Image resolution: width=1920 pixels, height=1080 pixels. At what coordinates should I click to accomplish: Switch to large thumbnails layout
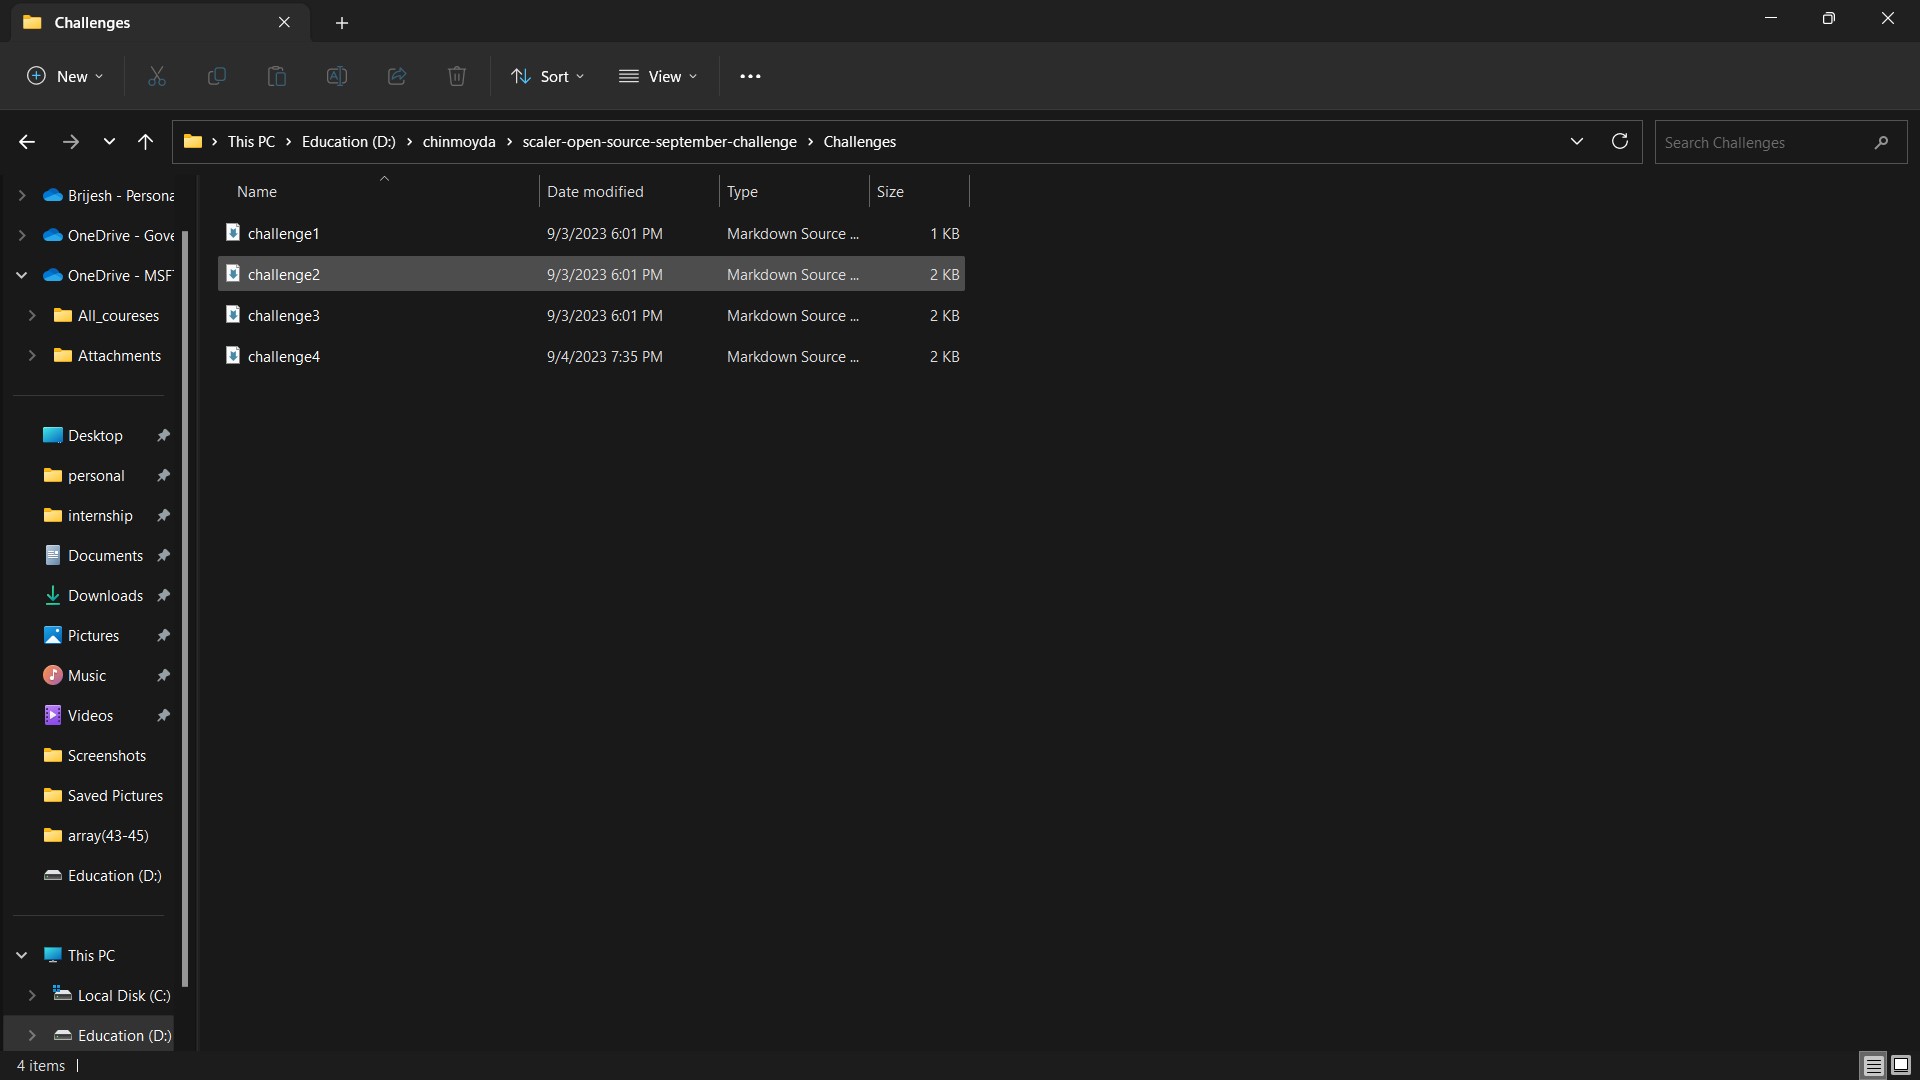1900,1065
